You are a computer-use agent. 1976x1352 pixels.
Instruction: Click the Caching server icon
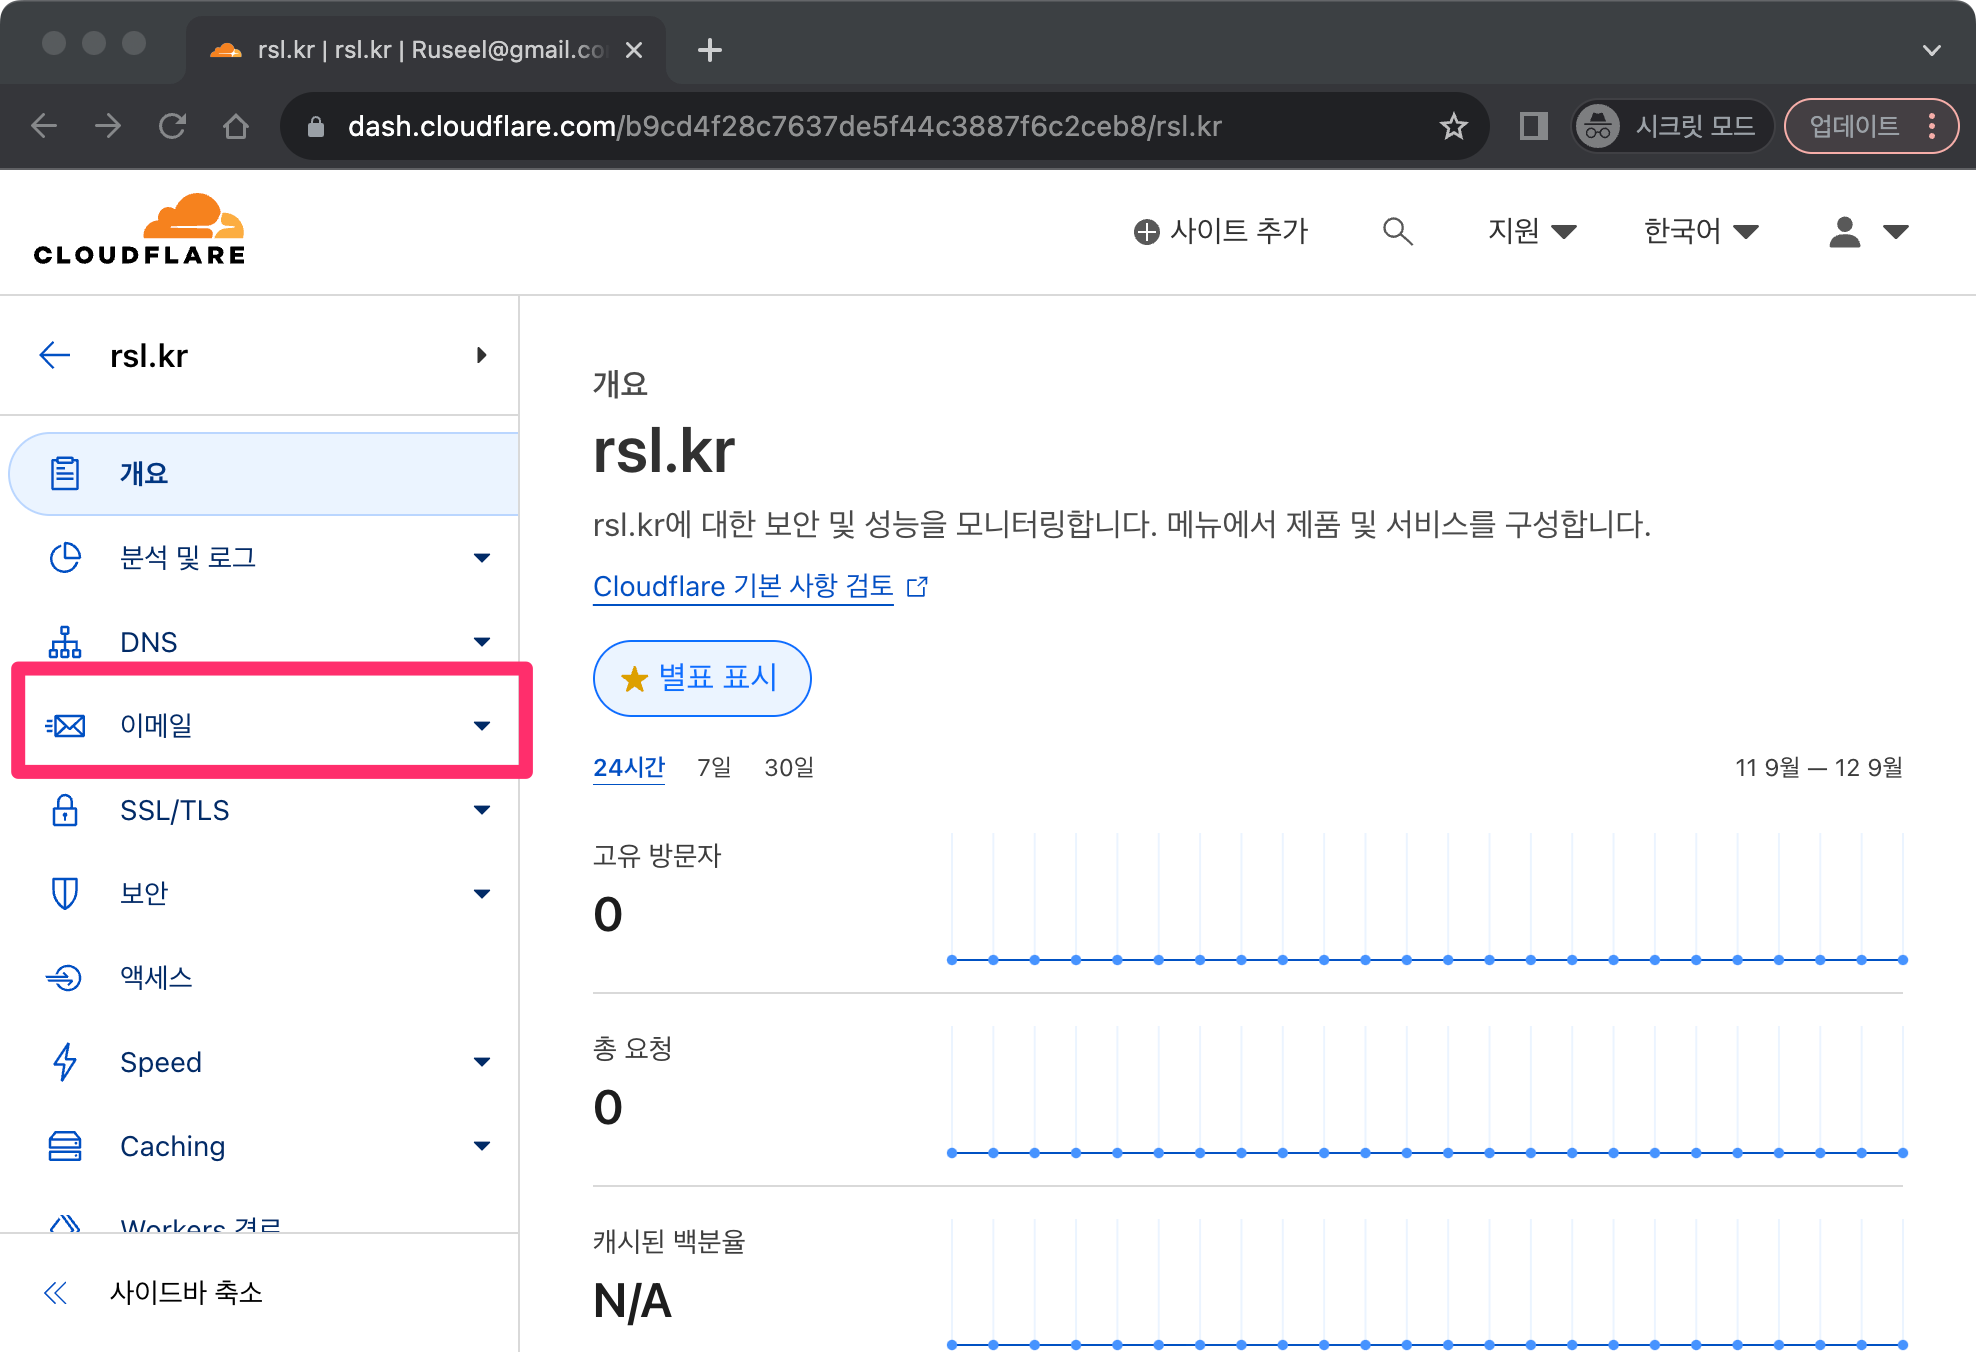tap(65, 1146)
